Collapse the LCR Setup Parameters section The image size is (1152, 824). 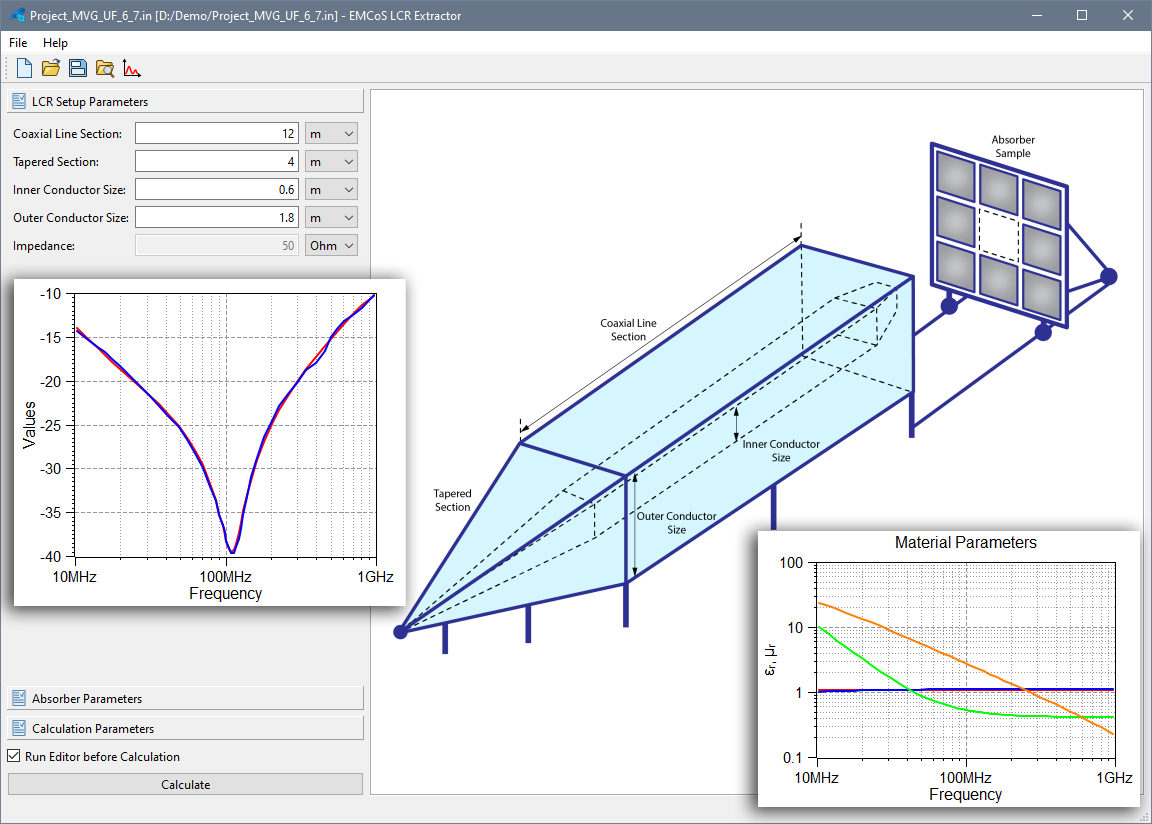coord(186,102)
